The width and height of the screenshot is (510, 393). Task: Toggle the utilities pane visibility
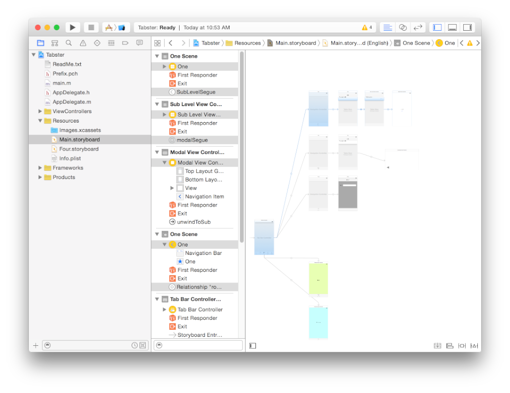pyautogui.click(x=467, y=27)
